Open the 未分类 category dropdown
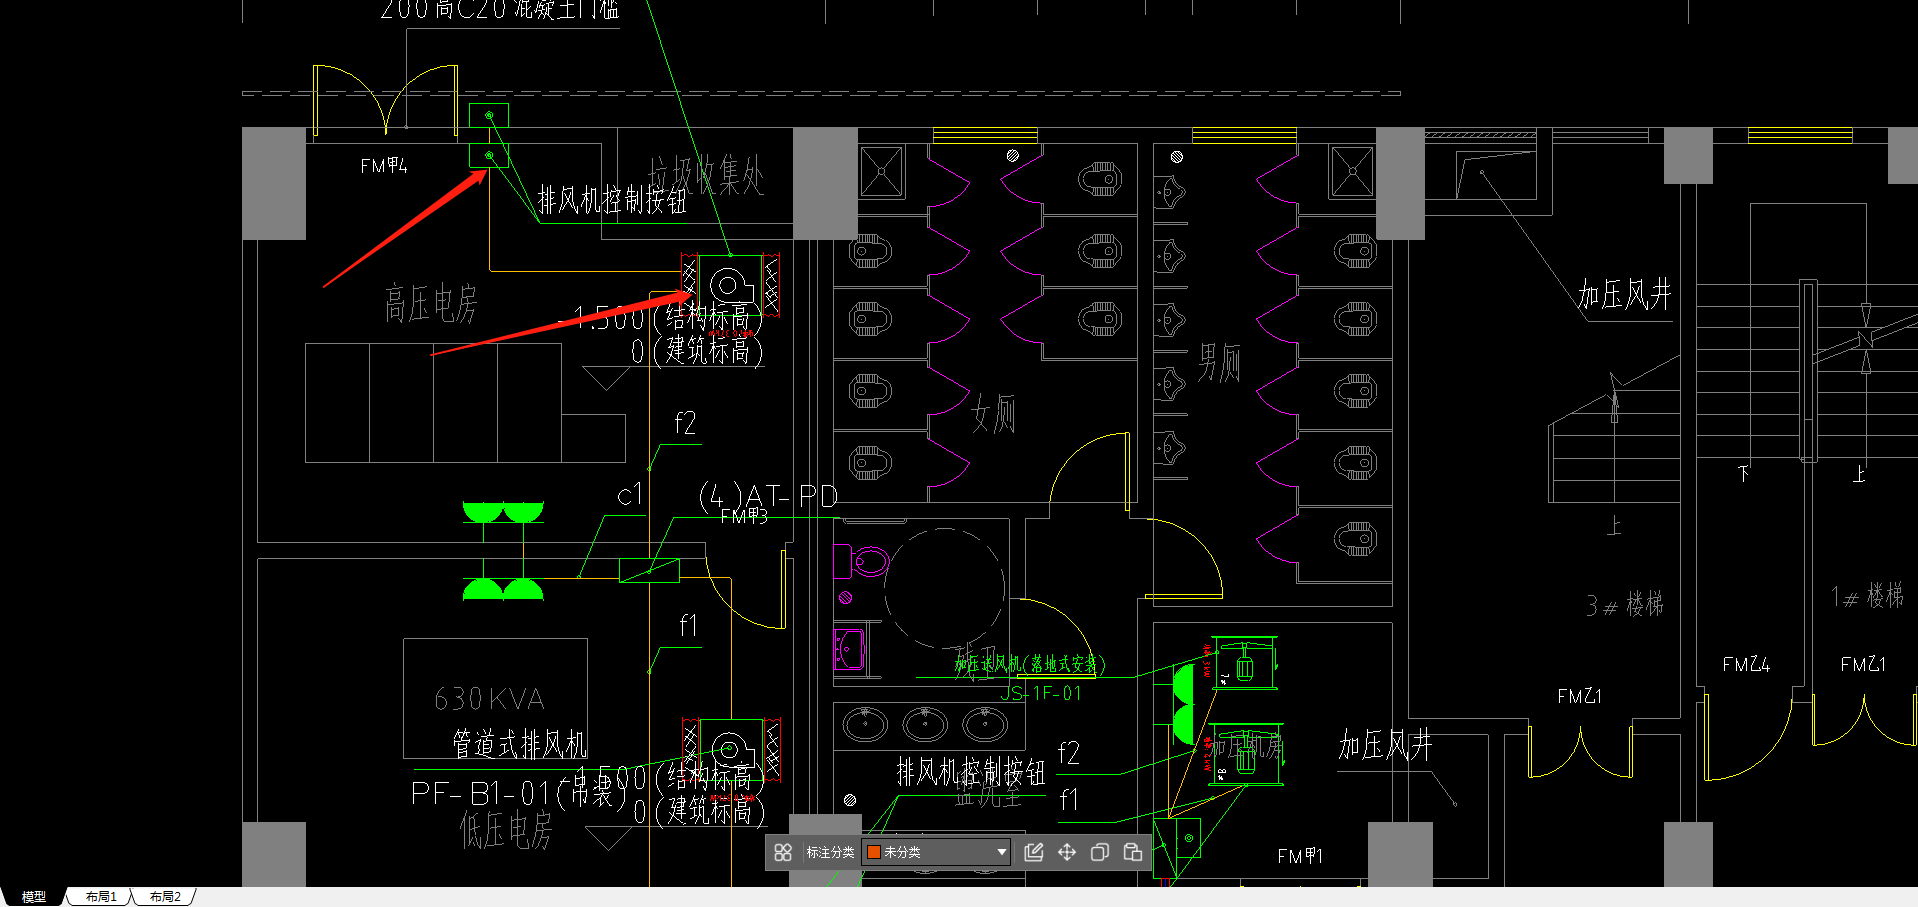1918x907 pixels. [x=936, y=852]
